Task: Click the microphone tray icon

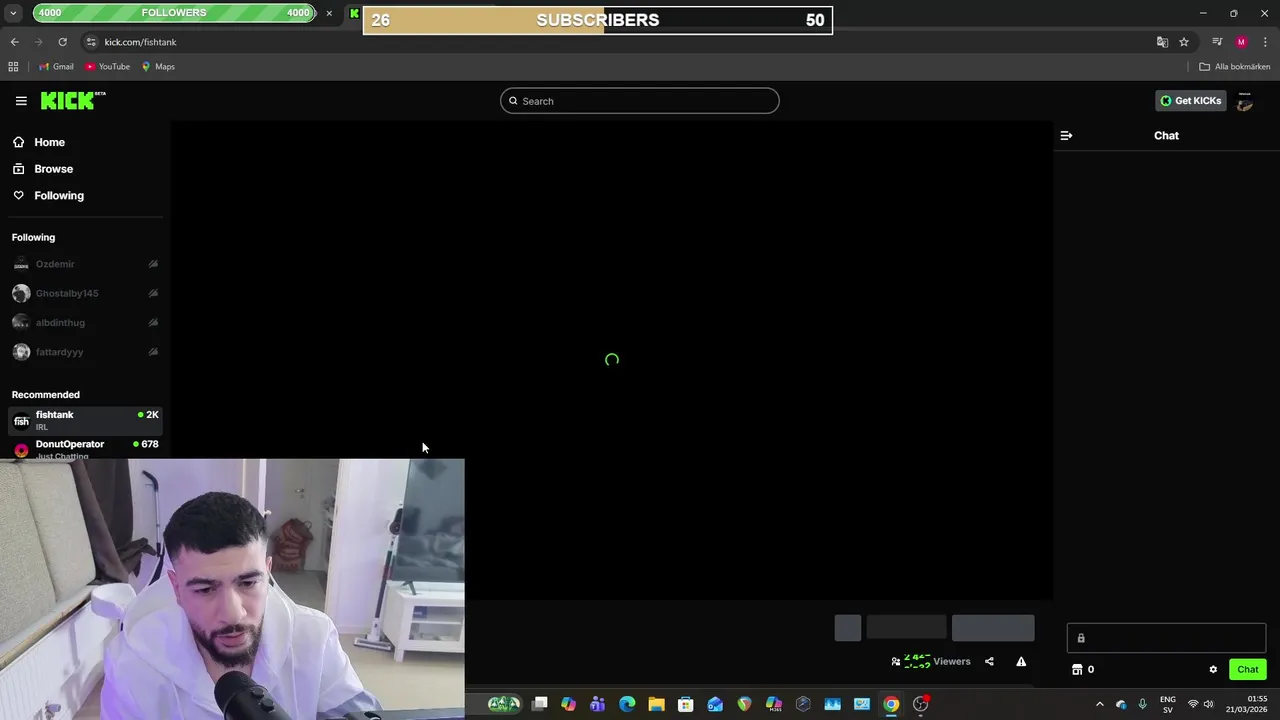Action: pyautogui.click(x=1143, y=704)
